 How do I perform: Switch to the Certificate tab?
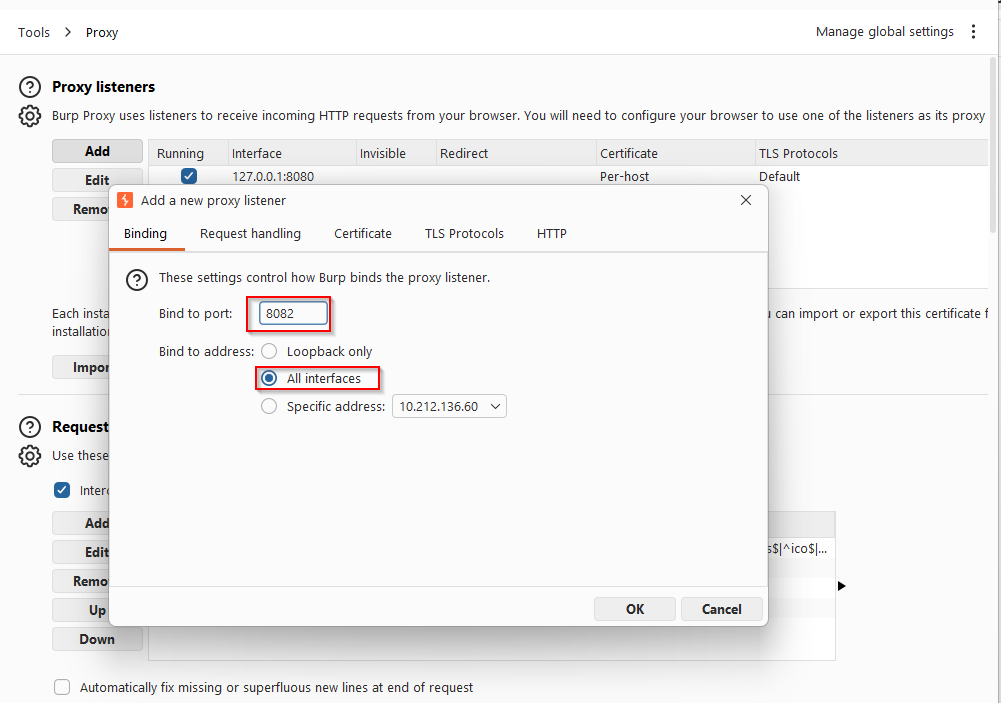click(363, 234)
